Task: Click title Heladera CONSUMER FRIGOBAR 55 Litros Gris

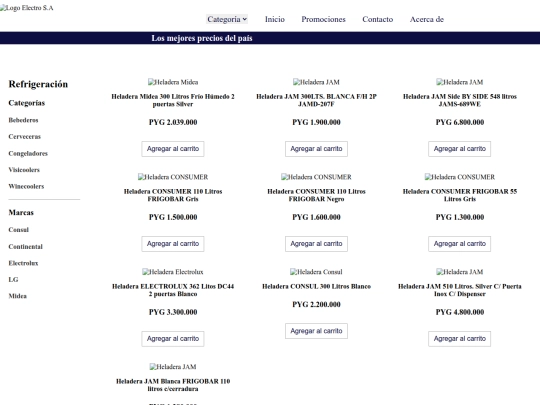Action: [x=460, y=195]
